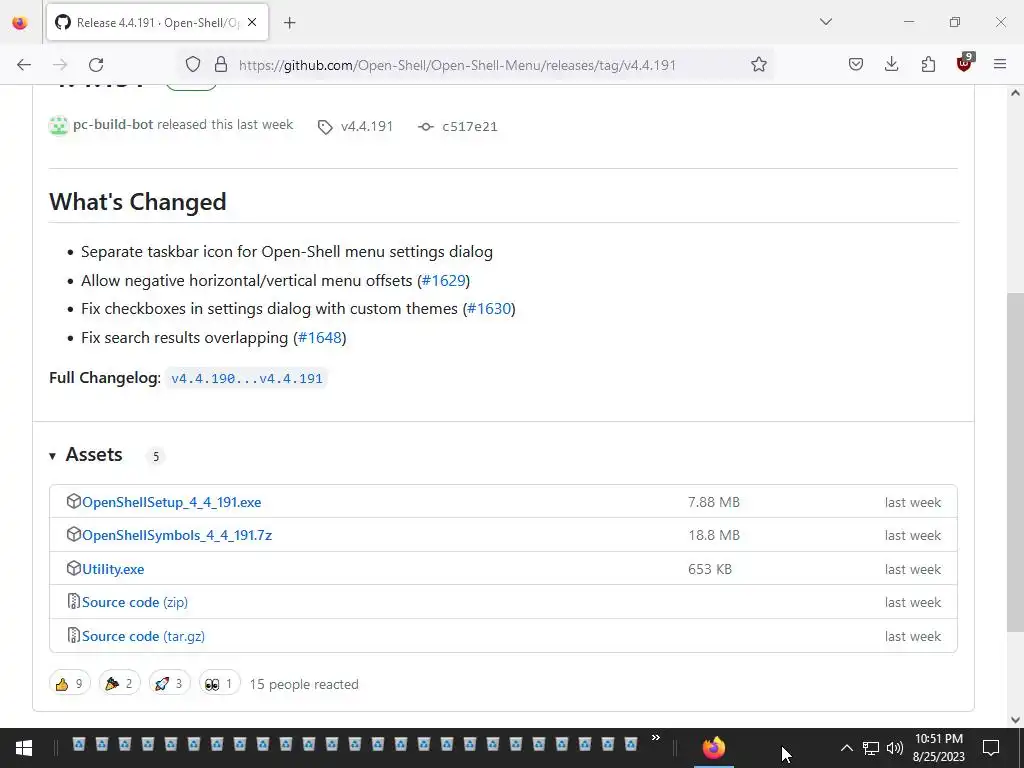Open issue #1629 link

443,281
